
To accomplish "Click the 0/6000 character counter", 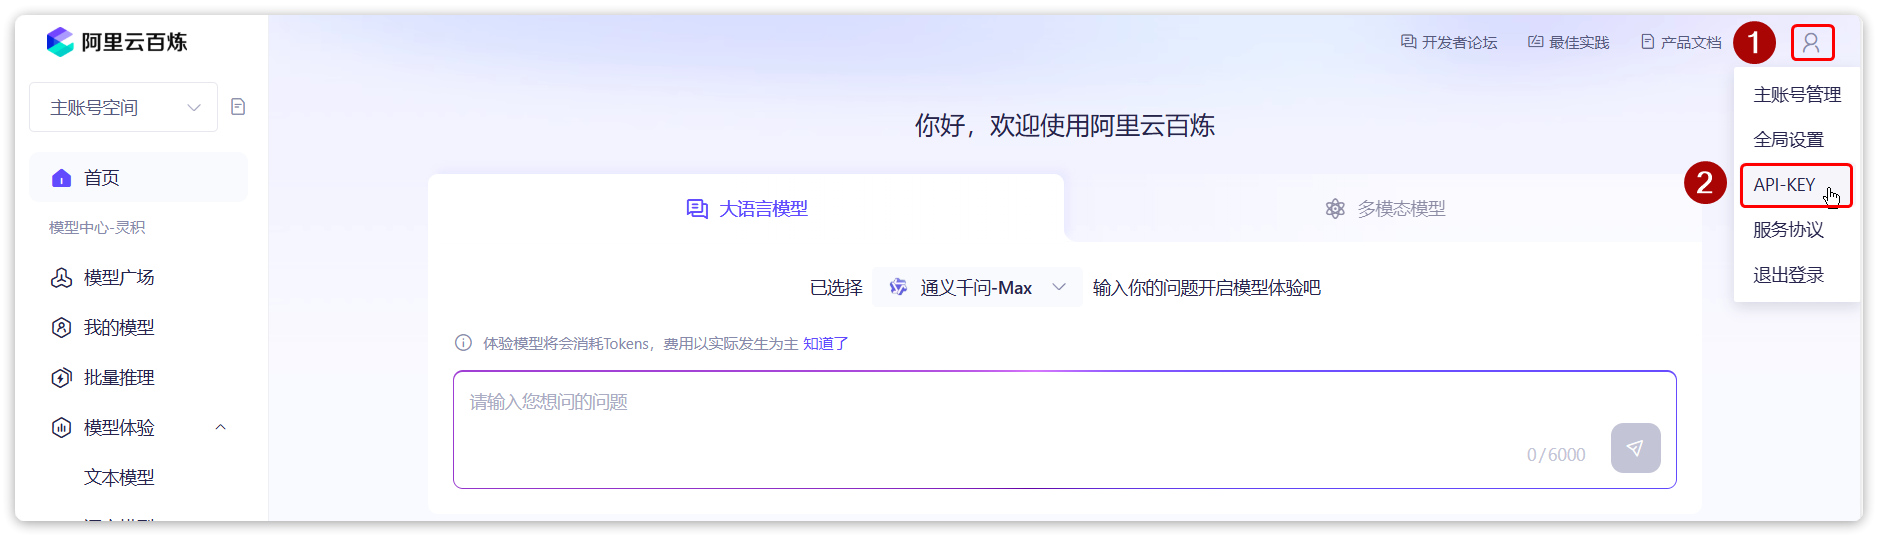I will point(1556,455).
